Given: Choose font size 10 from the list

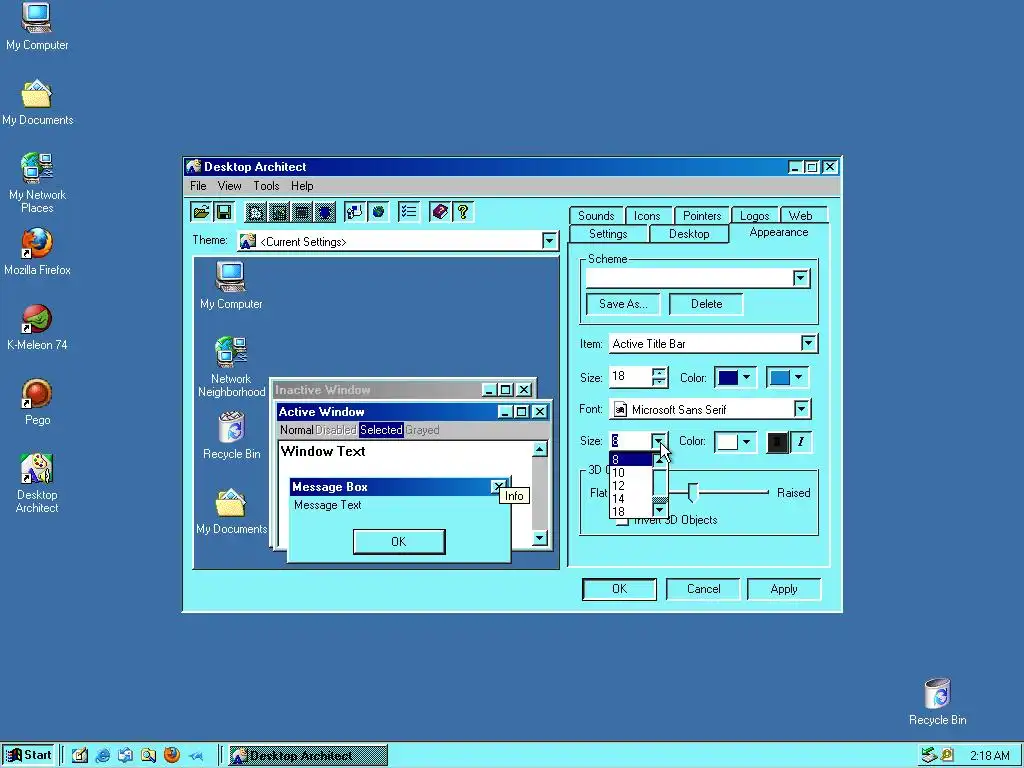Looking at the screenshot, I should coord(631,473).
